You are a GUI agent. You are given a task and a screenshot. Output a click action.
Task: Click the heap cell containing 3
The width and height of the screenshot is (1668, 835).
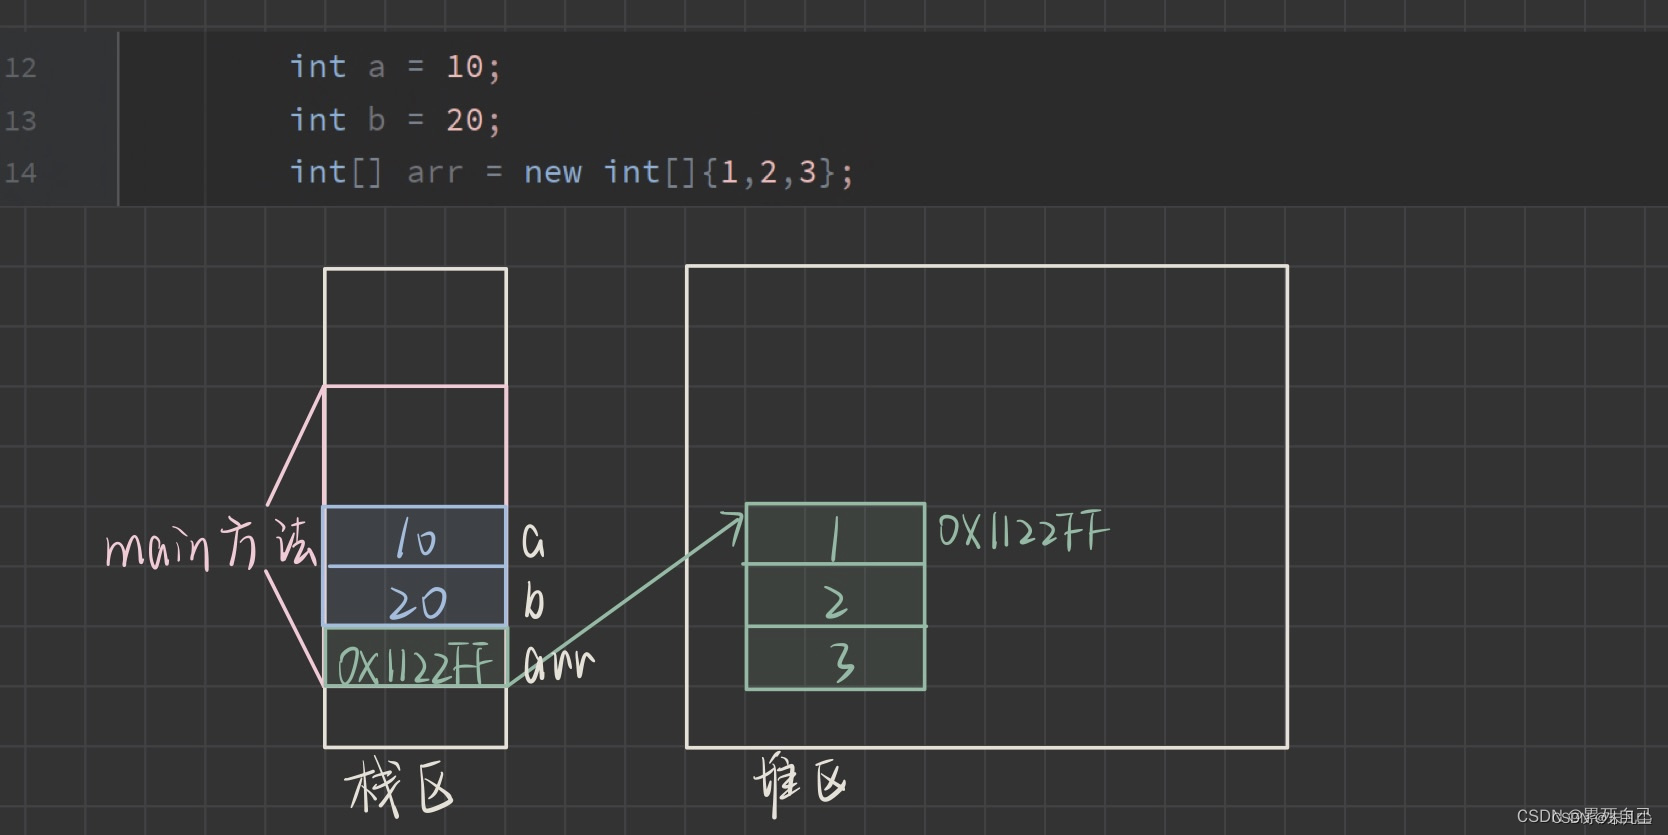click(x=835, y=658)
